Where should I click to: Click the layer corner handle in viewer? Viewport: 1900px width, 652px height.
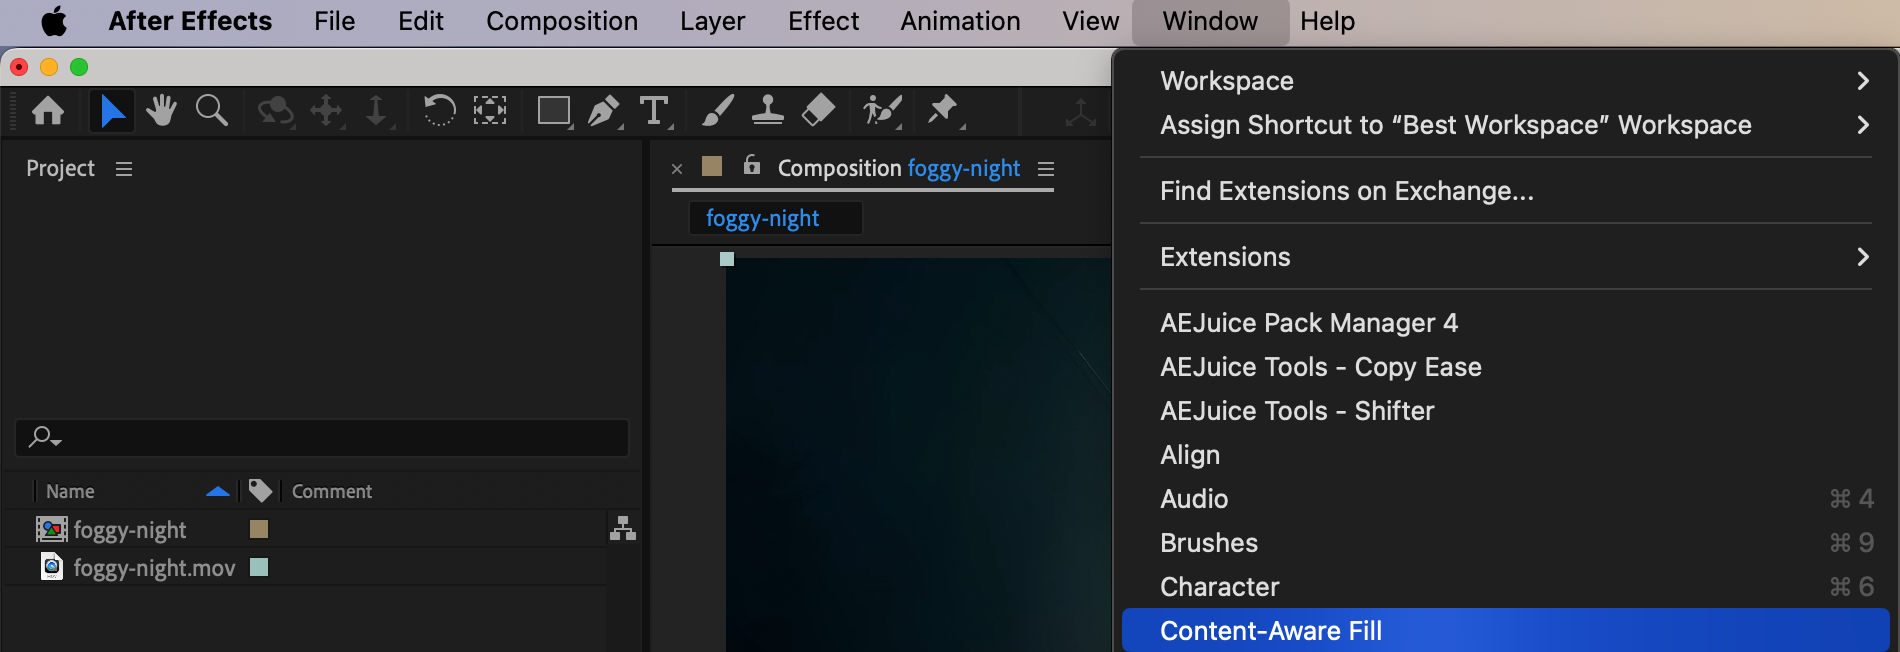point(727,259)
